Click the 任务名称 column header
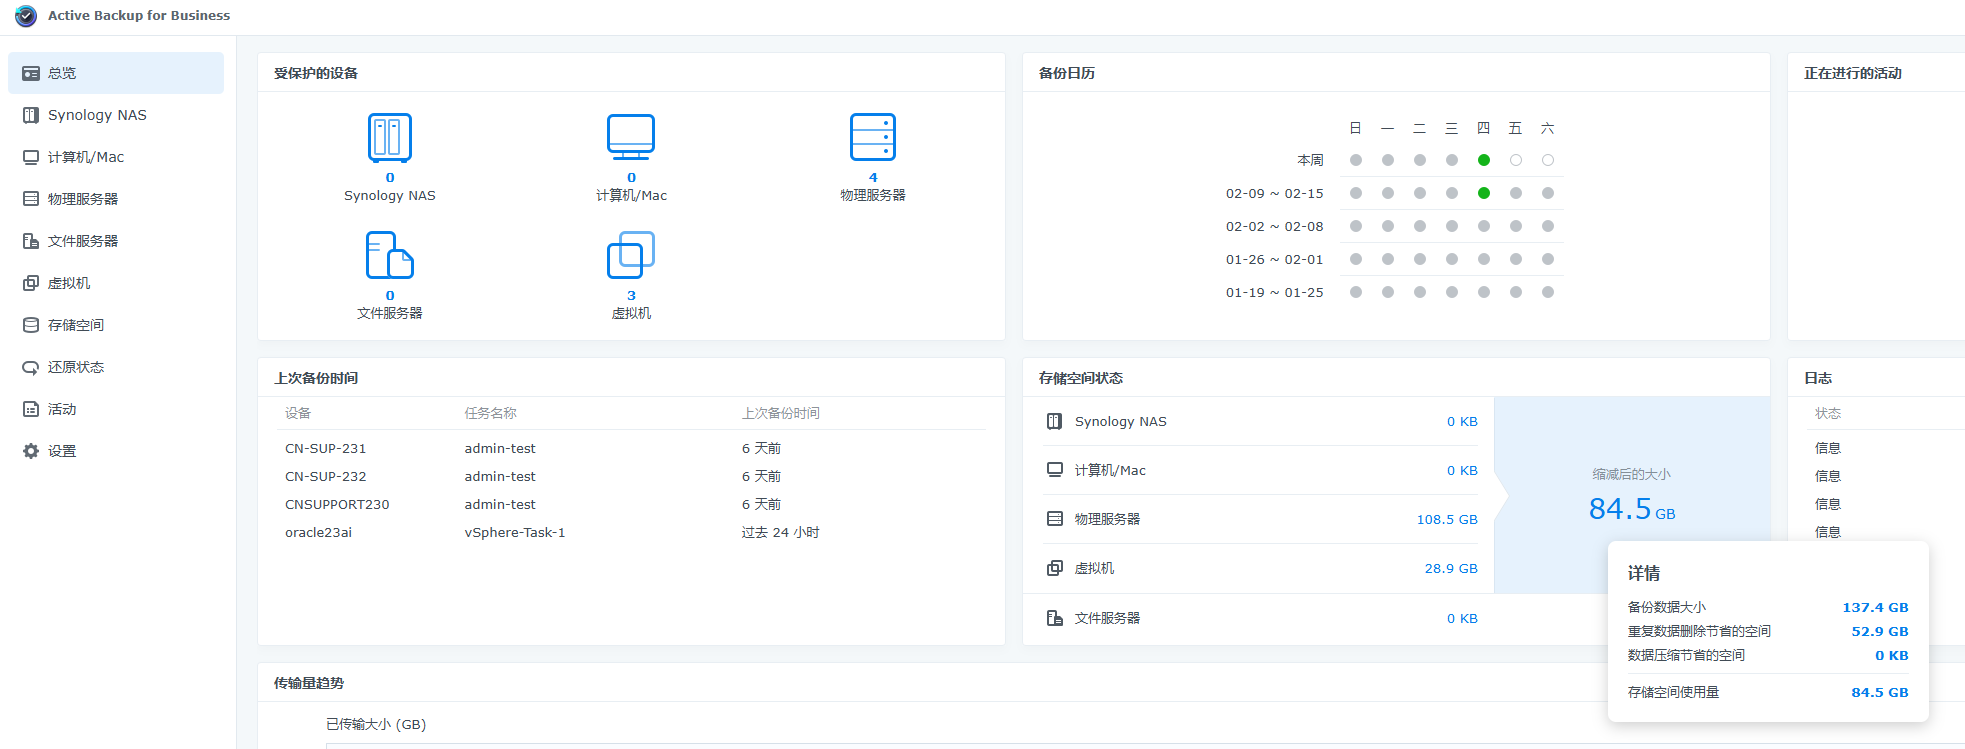Image resolution: width=1965 pixels, height=749 pixels. [490, 413]
